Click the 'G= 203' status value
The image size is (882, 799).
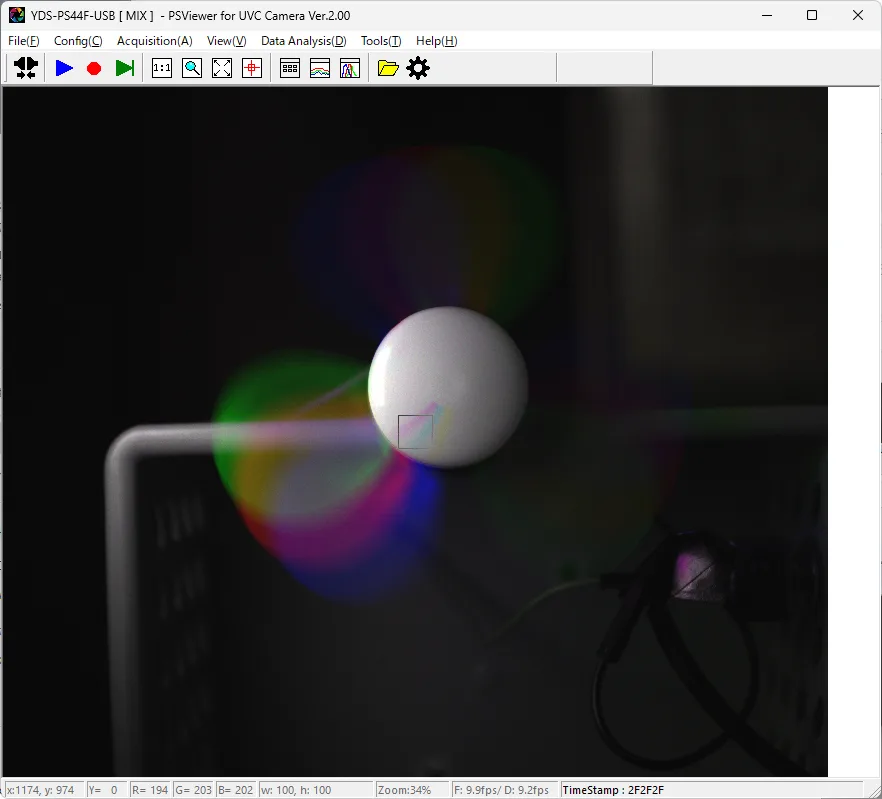click(194, 790)
